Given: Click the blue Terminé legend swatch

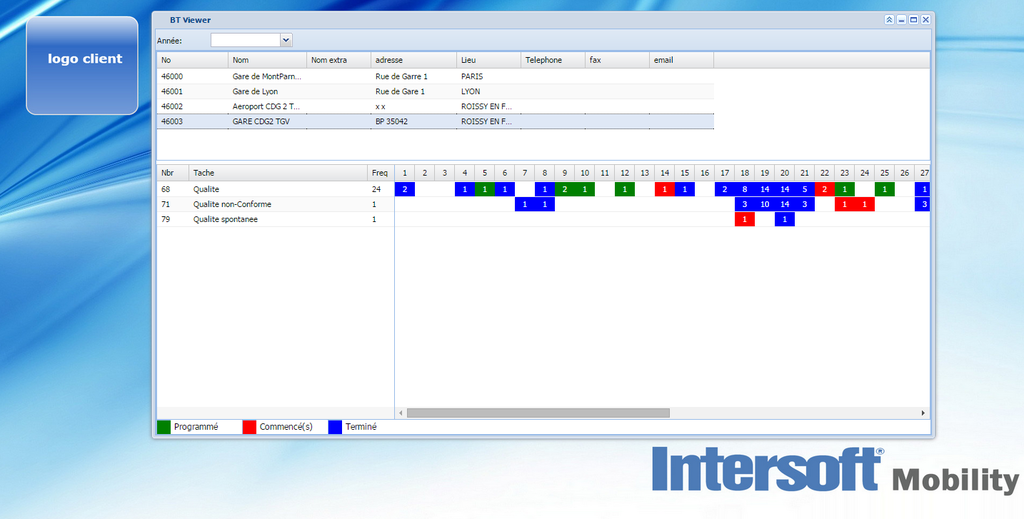Looking at the screenshot, I should coord(335,427).
